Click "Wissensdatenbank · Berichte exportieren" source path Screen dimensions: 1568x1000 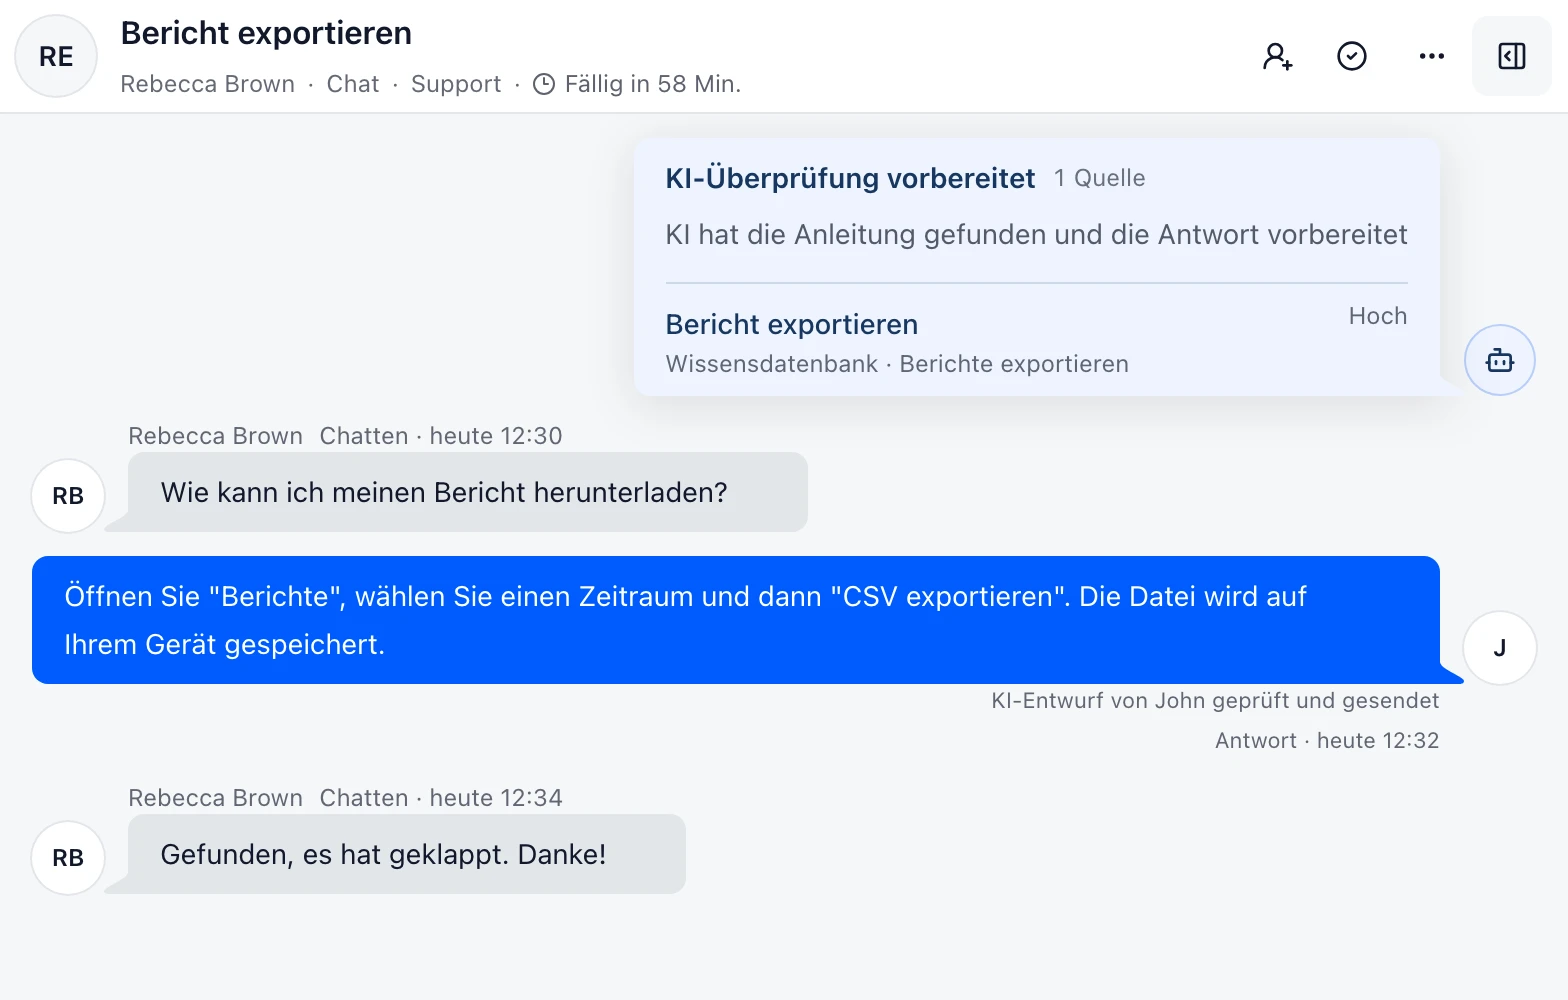pos(897,364)
